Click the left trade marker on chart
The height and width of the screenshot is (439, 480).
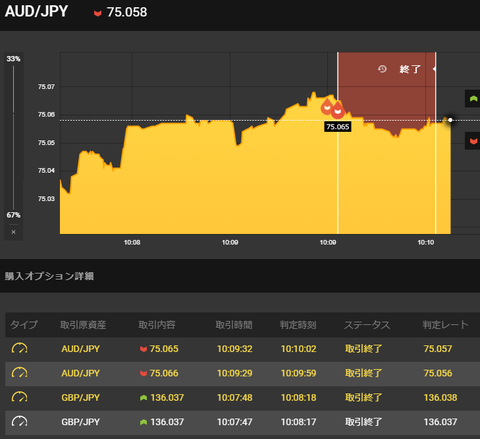327,107
